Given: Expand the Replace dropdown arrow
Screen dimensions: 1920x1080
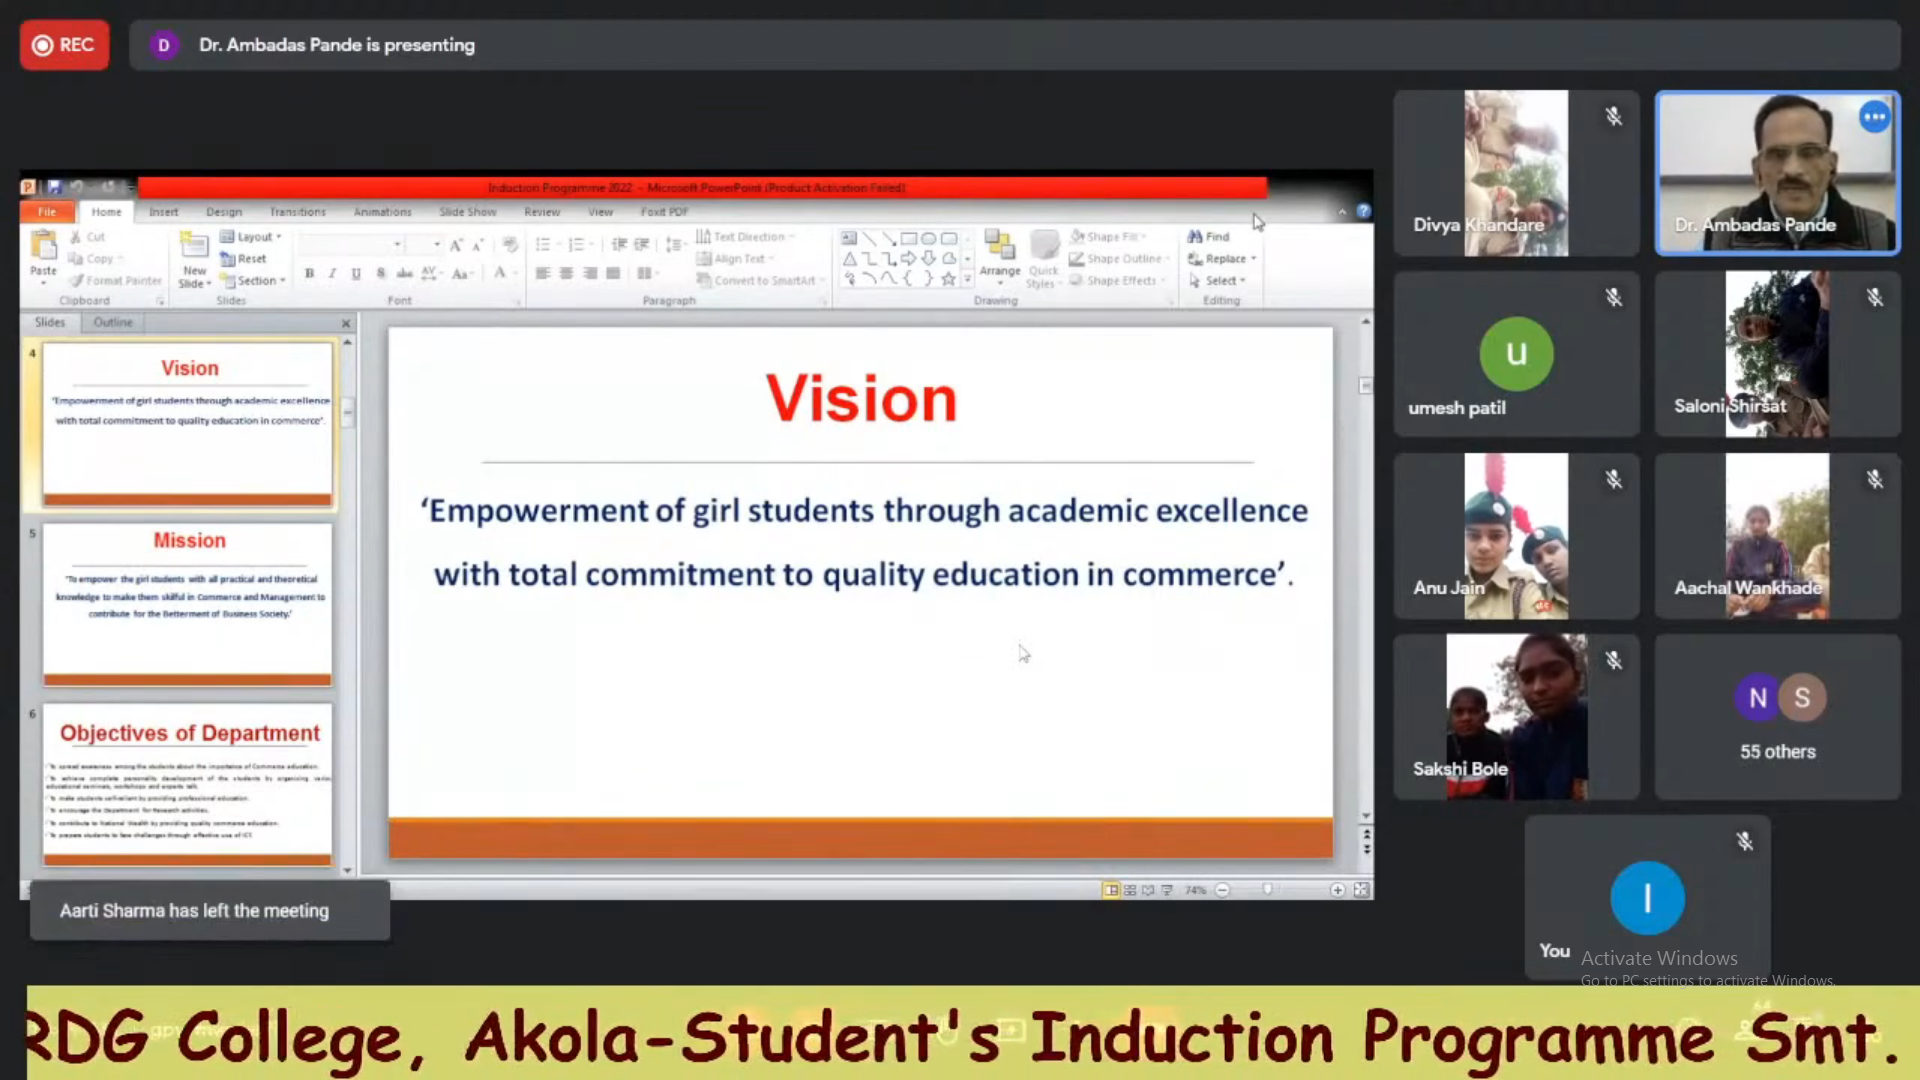Looking at the screenshot, I should [x=1253, y=259].
